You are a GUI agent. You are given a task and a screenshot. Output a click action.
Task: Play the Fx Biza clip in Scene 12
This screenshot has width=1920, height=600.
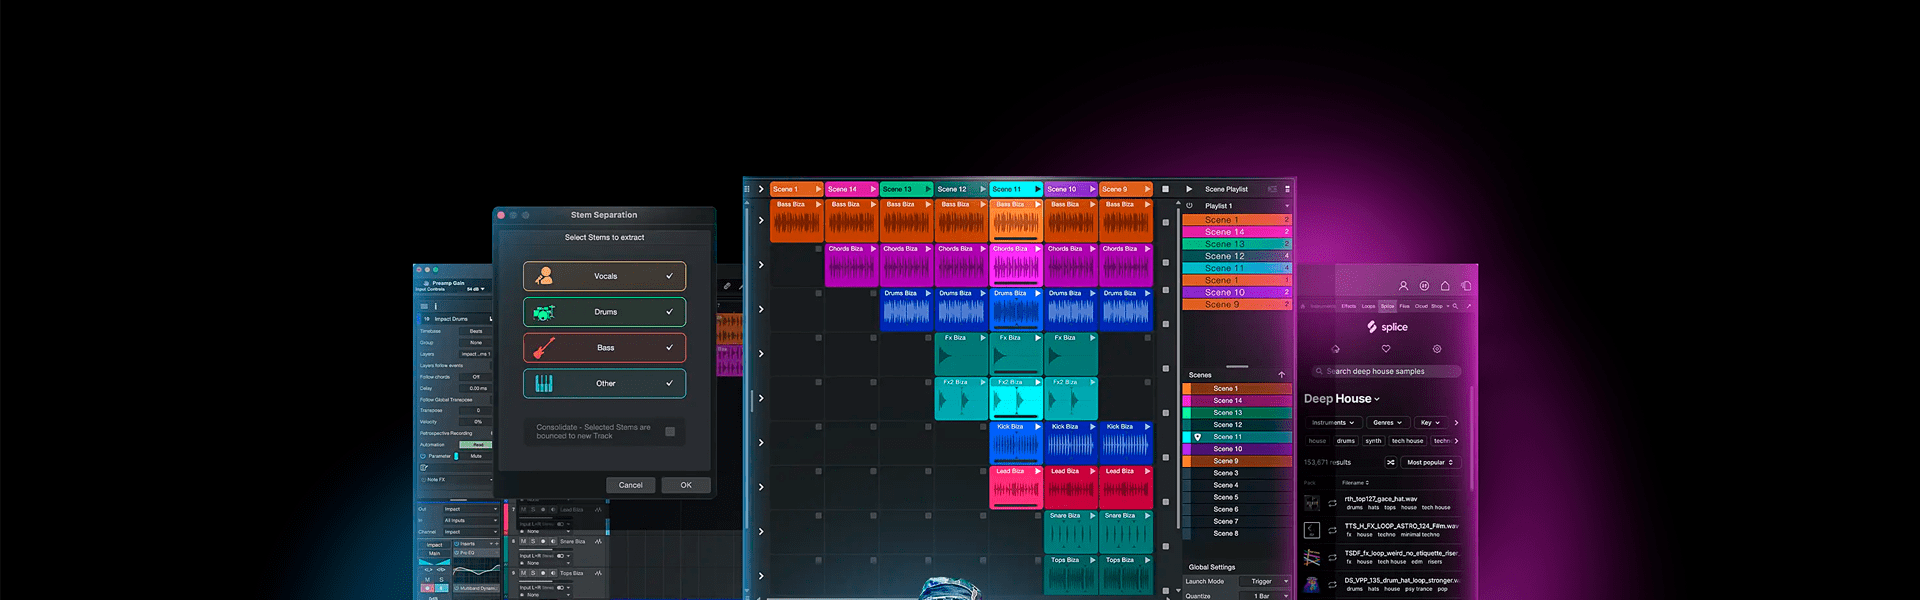(983, 338)
